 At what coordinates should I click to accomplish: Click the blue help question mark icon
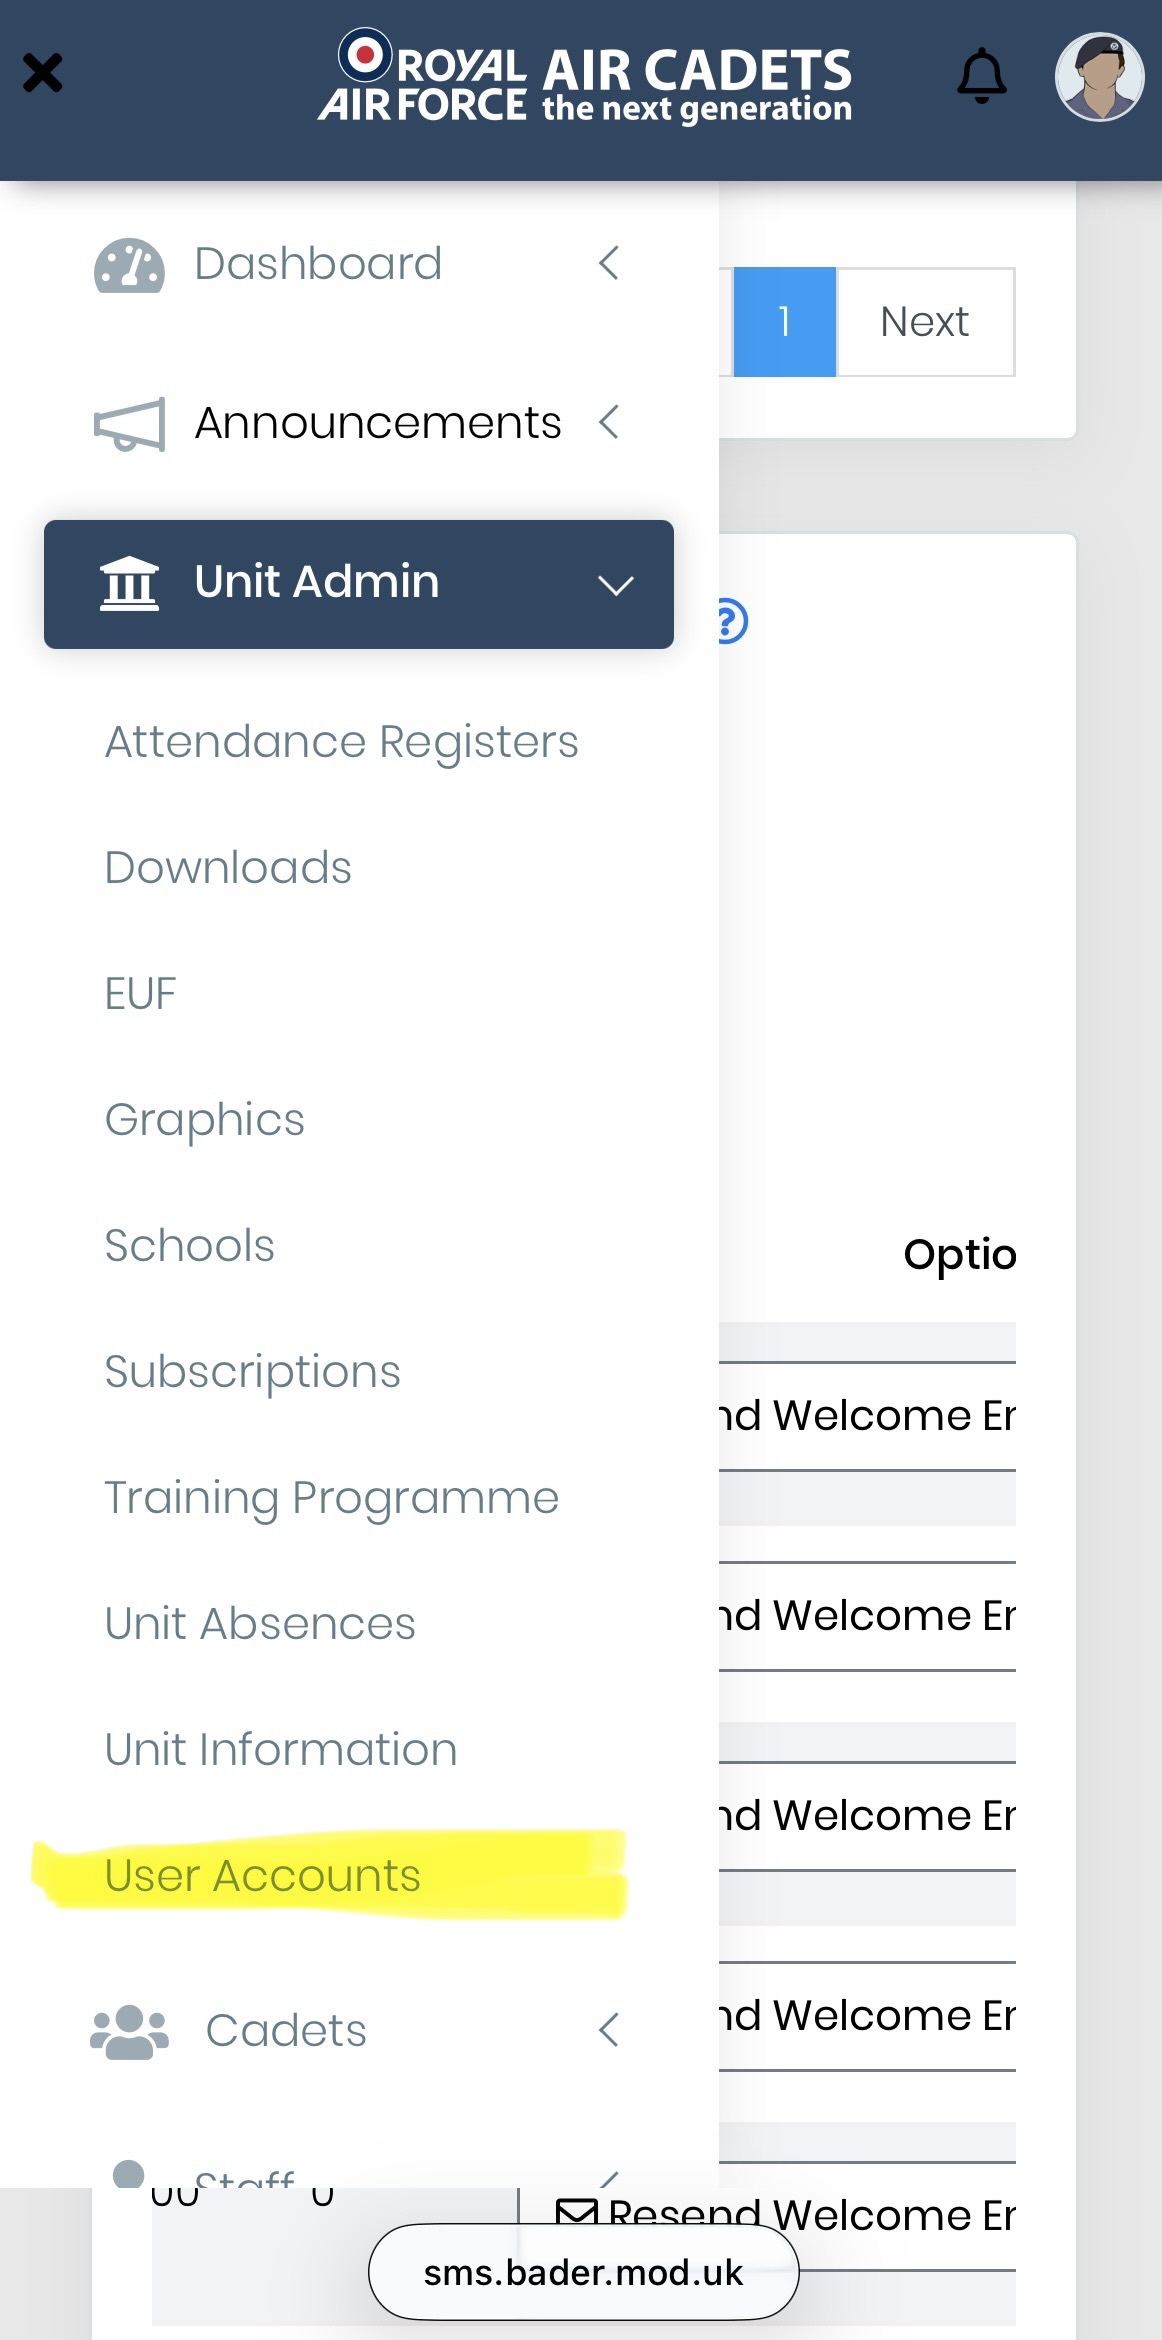pyautogui.click(x=731, y=621)
